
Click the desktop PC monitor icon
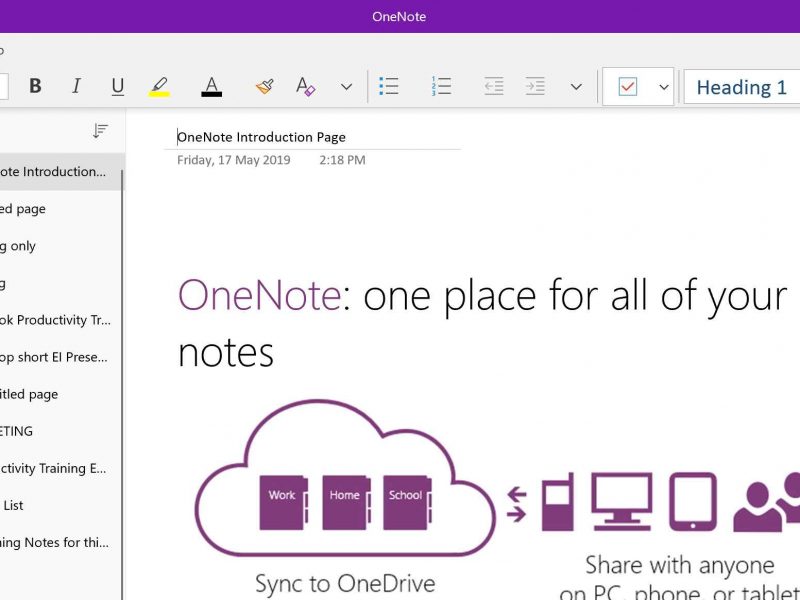coord(621,502)
